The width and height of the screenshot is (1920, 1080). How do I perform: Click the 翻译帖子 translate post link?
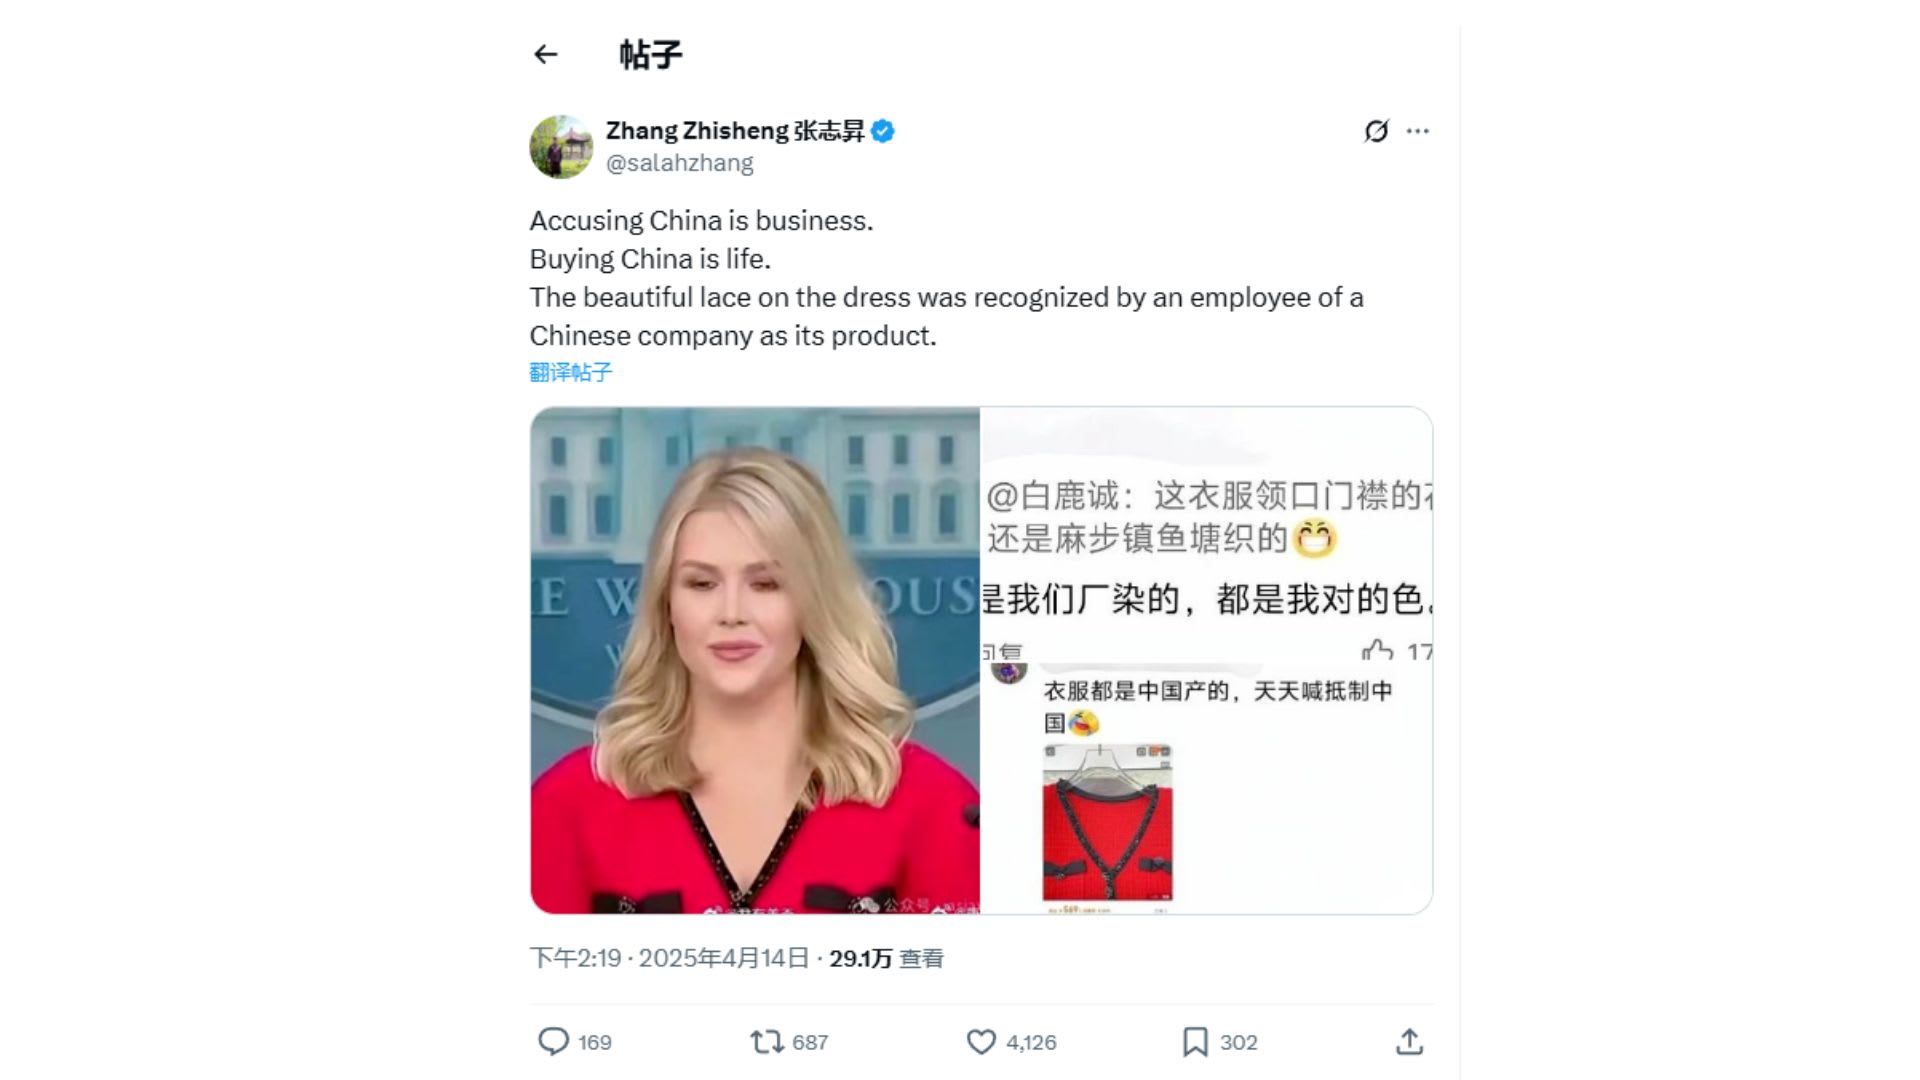pos(570,372)
